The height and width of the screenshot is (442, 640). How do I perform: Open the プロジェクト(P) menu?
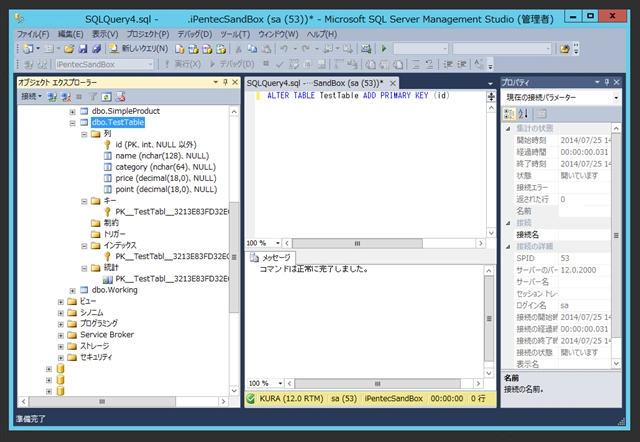(148, 34)
